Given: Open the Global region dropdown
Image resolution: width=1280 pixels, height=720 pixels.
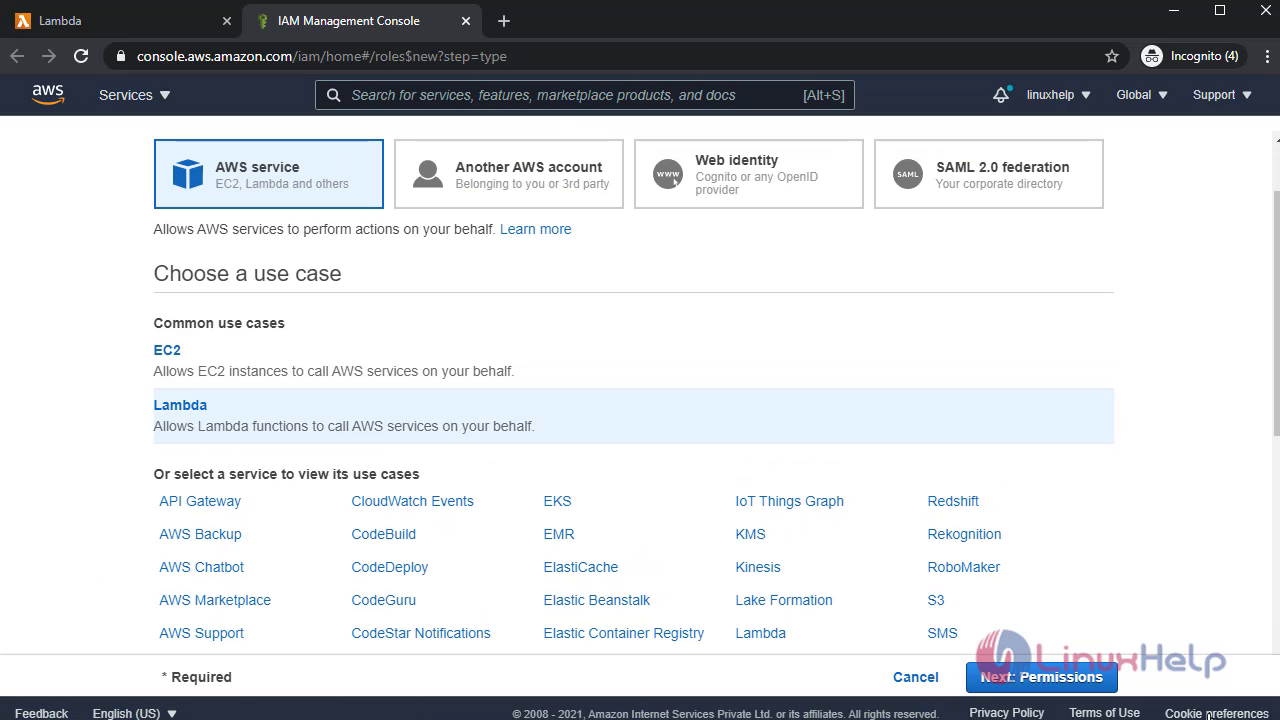Looking at the screenshot, I should pyautogui.click(x=1142, y=95).
